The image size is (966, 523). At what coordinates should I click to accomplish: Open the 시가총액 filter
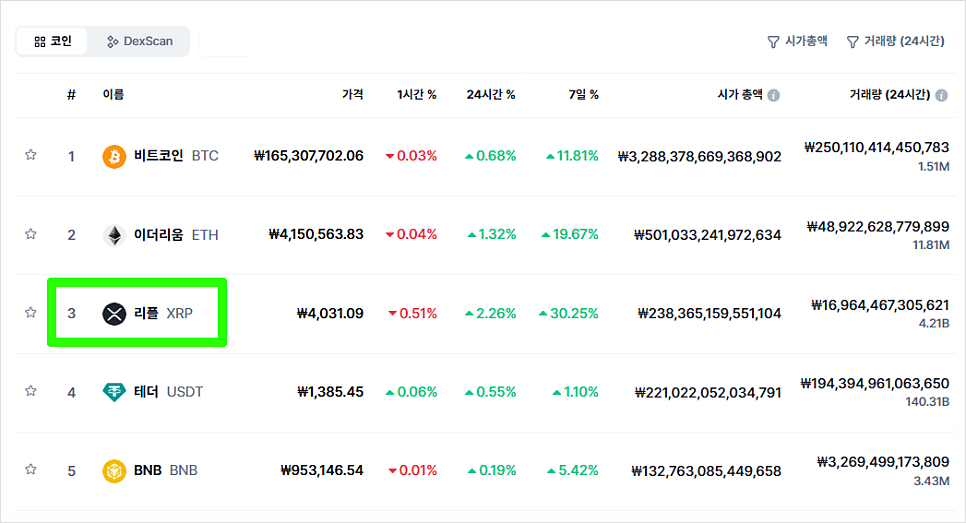797,41
